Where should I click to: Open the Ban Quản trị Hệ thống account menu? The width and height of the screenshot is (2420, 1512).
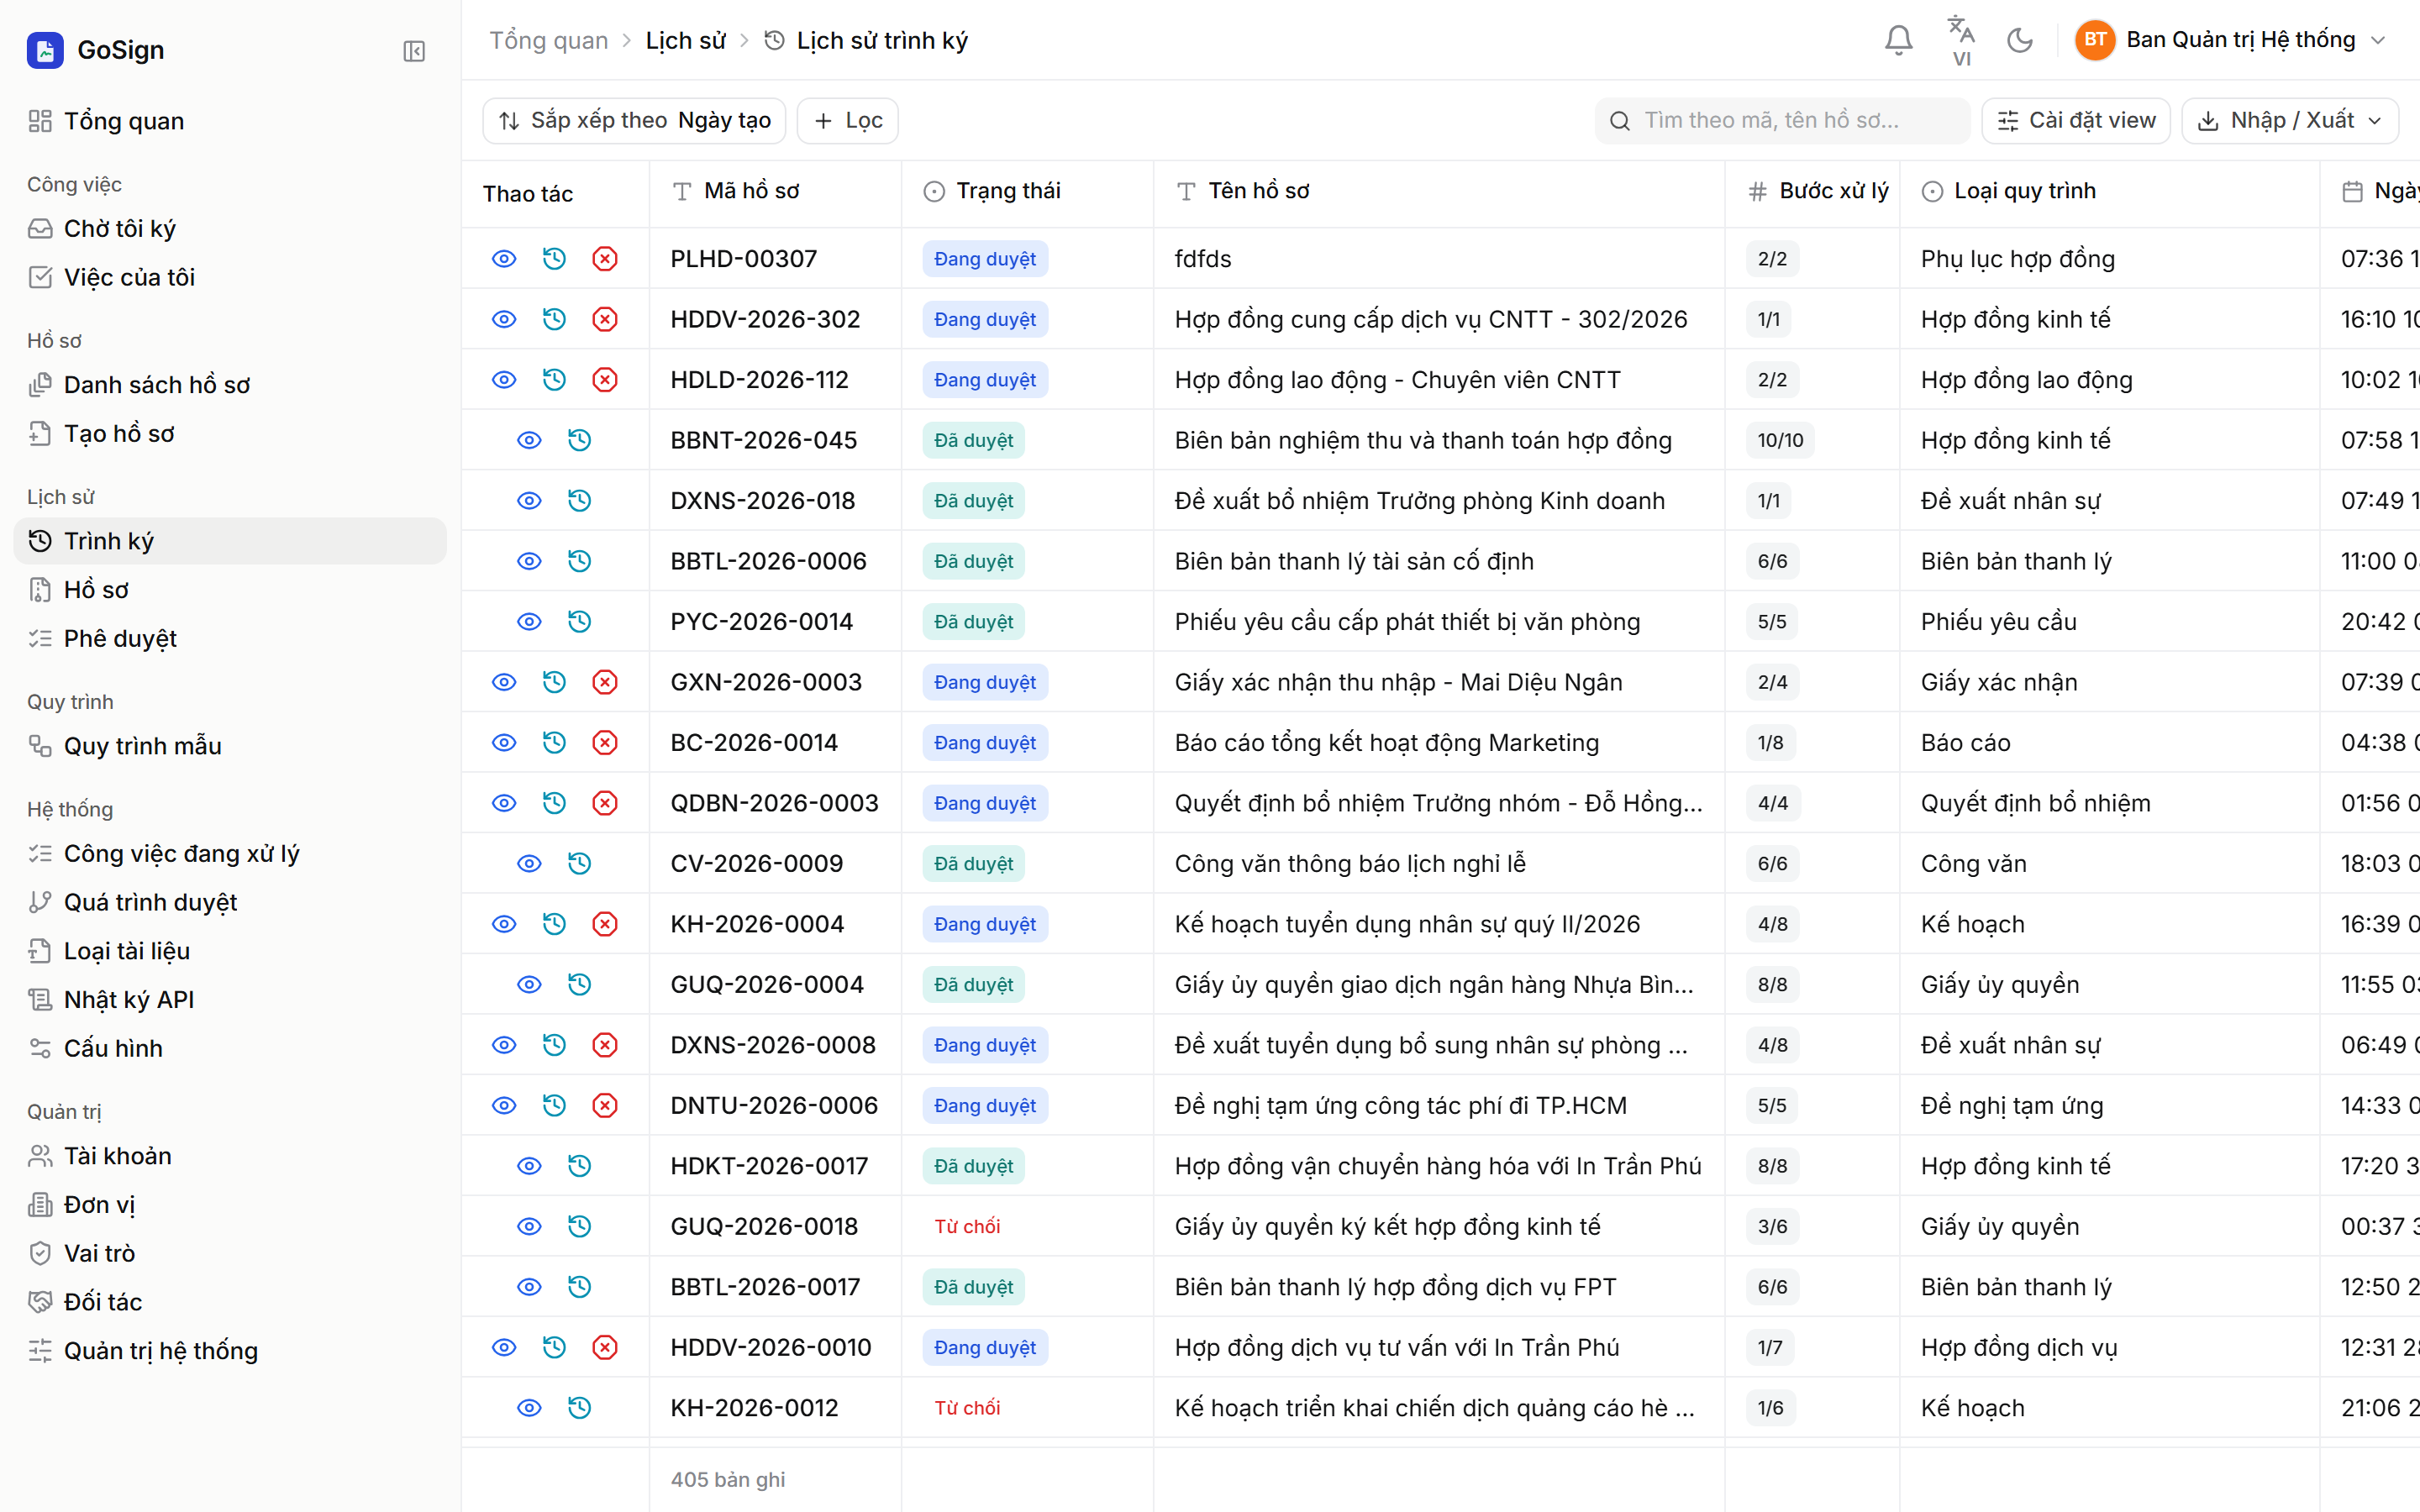pos(2231,40)
